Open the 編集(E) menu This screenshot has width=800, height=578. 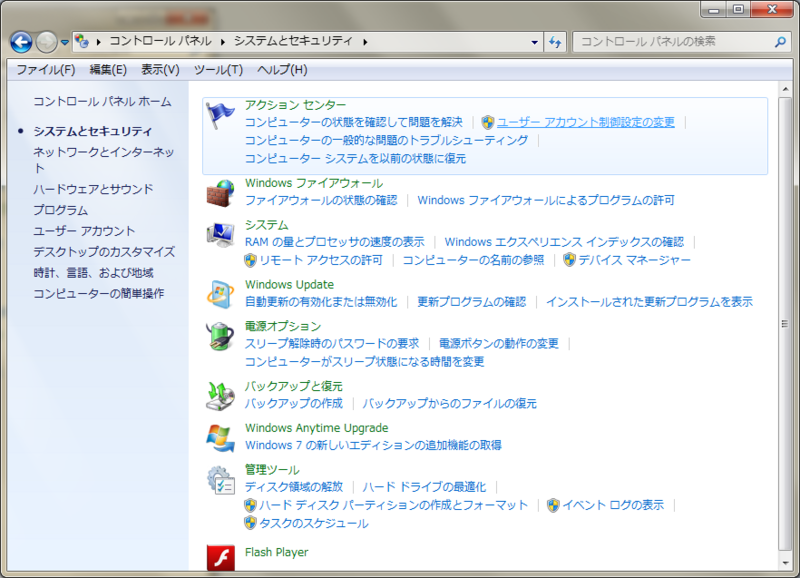[108, 69]
